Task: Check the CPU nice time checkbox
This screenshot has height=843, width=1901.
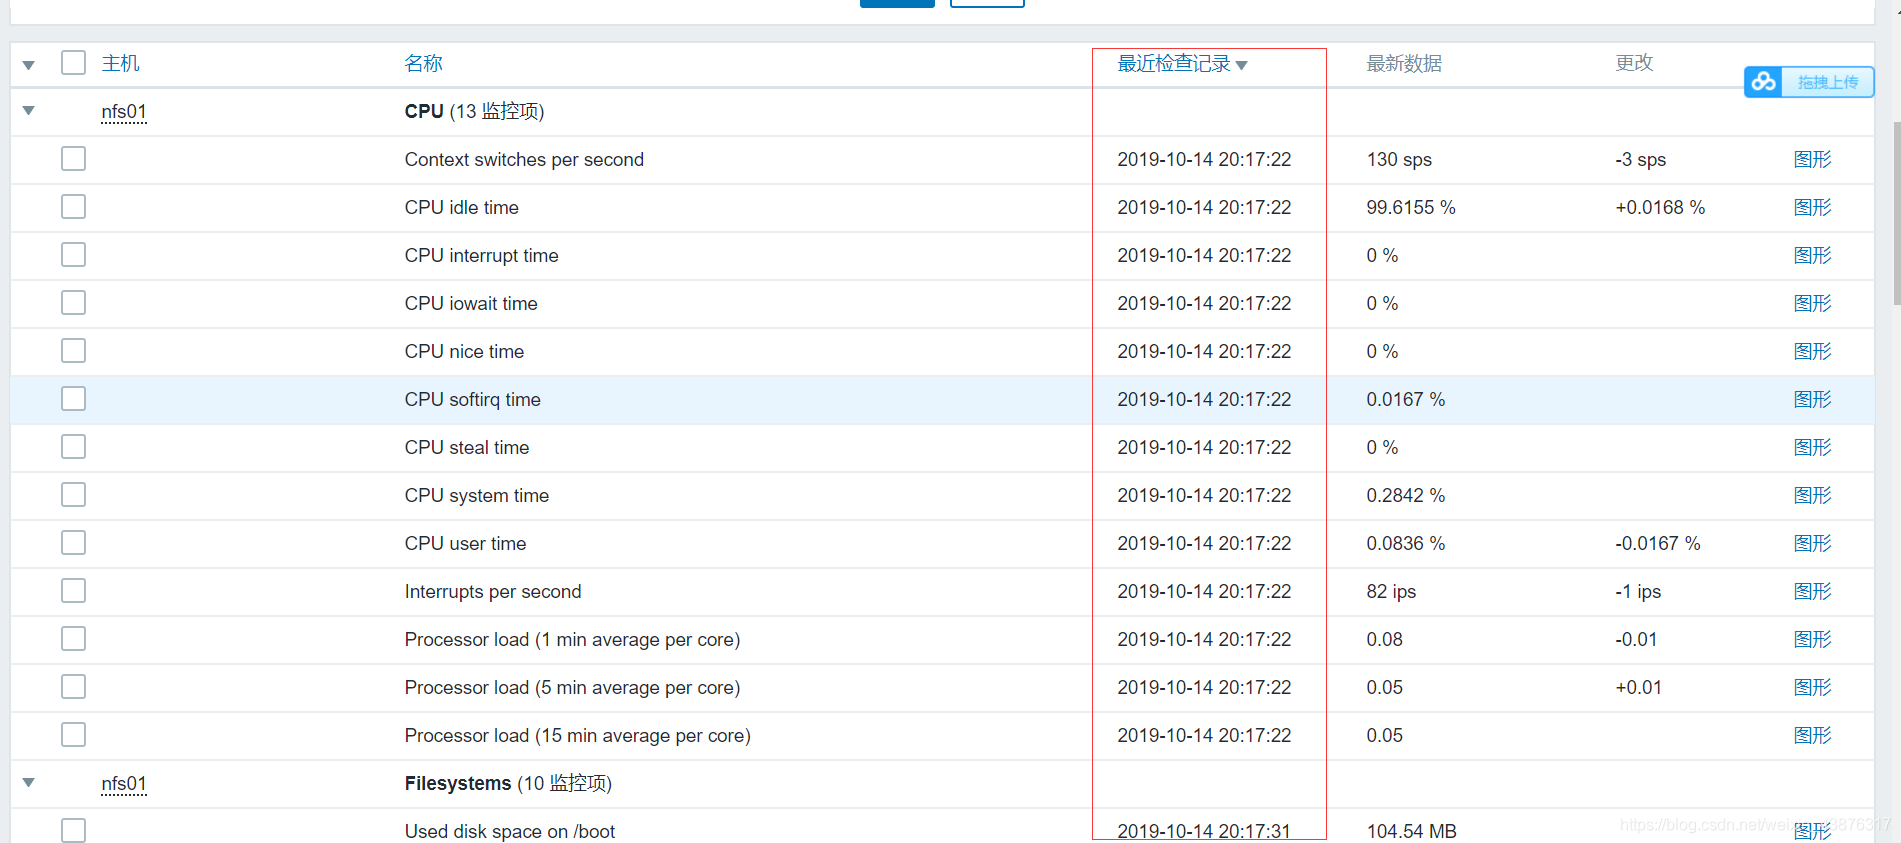Action: 73,351
